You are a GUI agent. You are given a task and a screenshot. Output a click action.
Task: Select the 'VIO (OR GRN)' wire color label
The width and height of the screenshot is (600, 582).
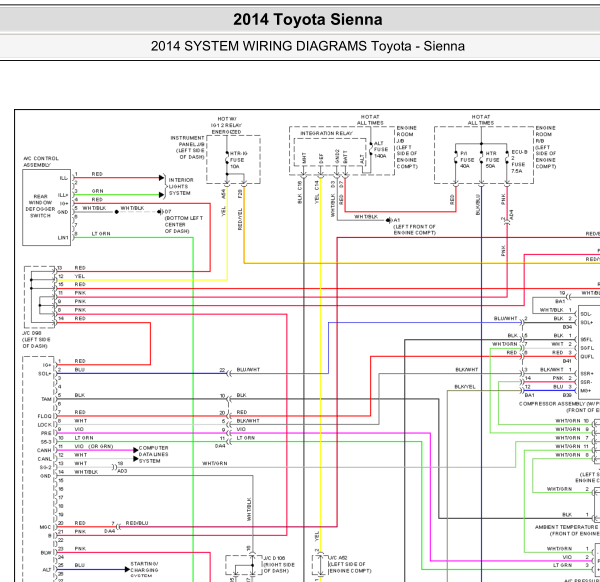click(94, 446)
